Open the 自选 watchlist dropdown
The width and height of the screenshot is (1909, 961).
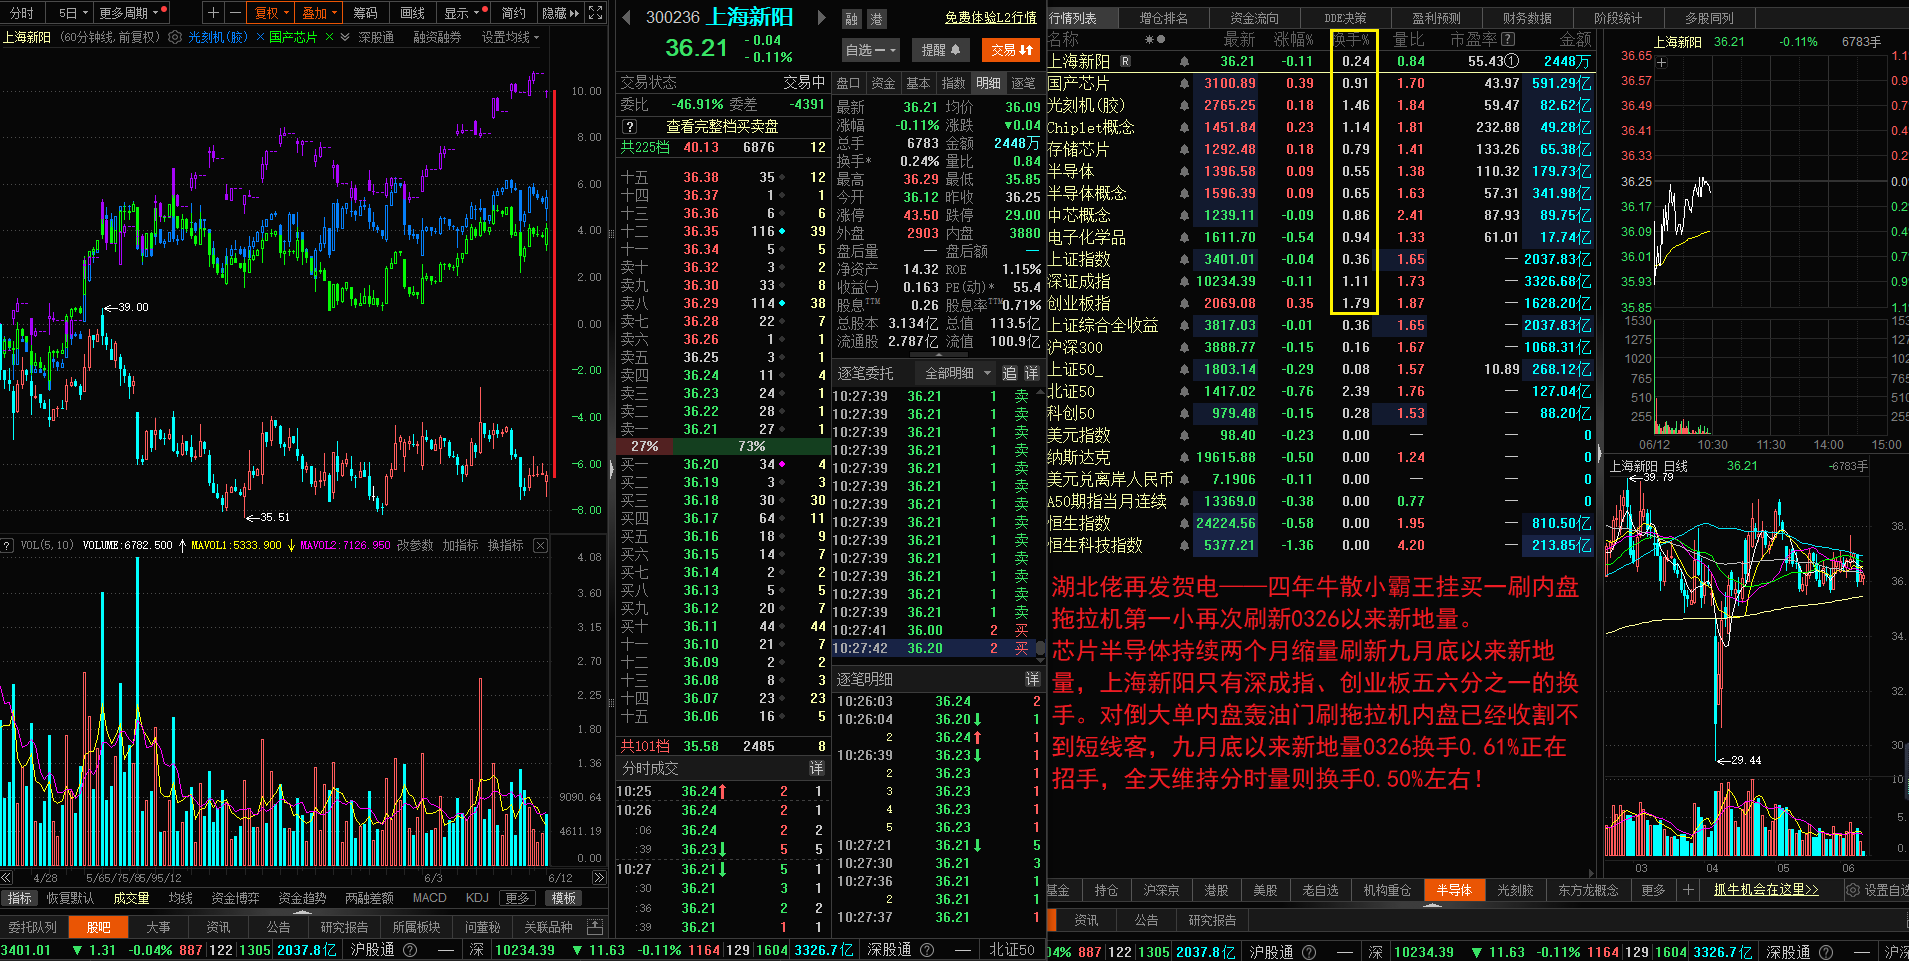click(871, 50)
